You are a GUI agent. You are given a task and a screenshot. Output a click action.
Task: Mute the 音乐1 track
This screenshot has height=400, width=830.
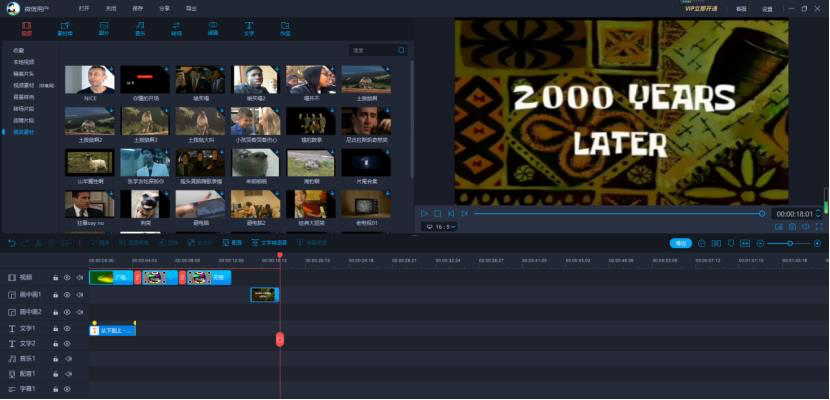[68, 359]
